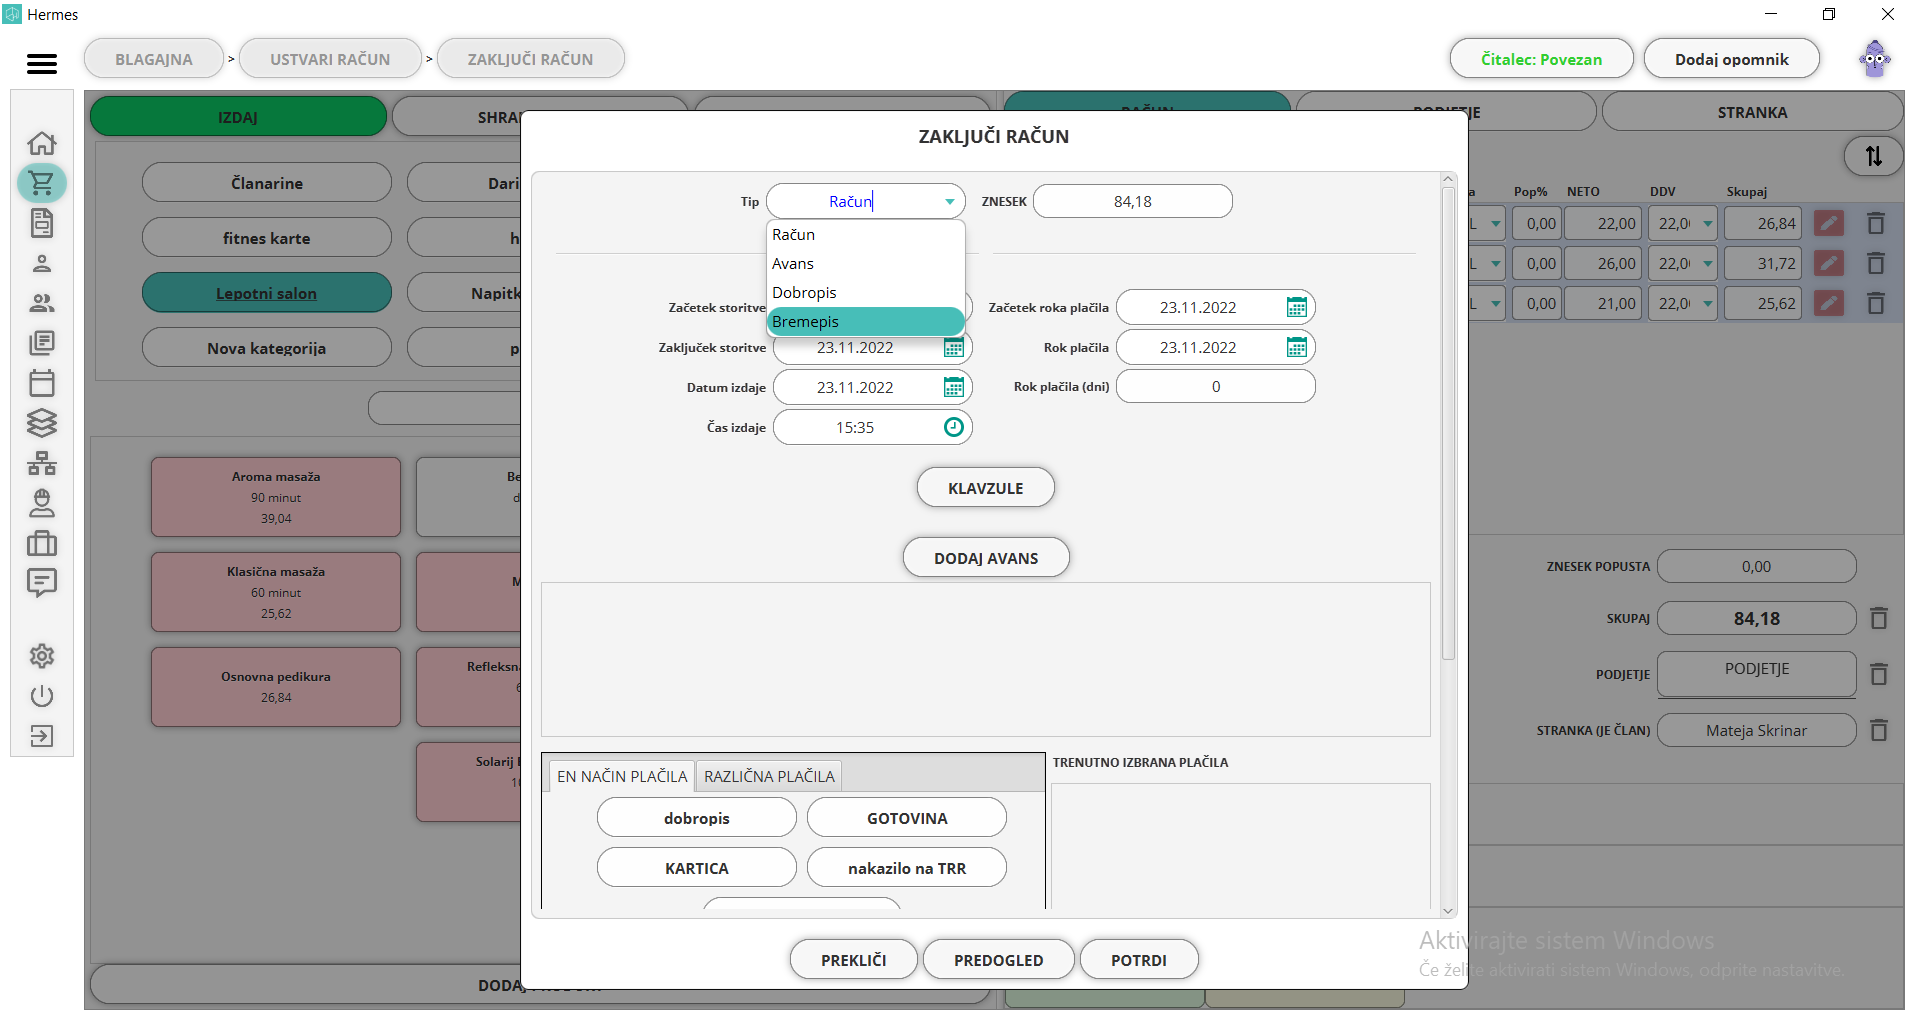
Task: Open the calendar sidebar icon
Action: [x=42, y=383]
